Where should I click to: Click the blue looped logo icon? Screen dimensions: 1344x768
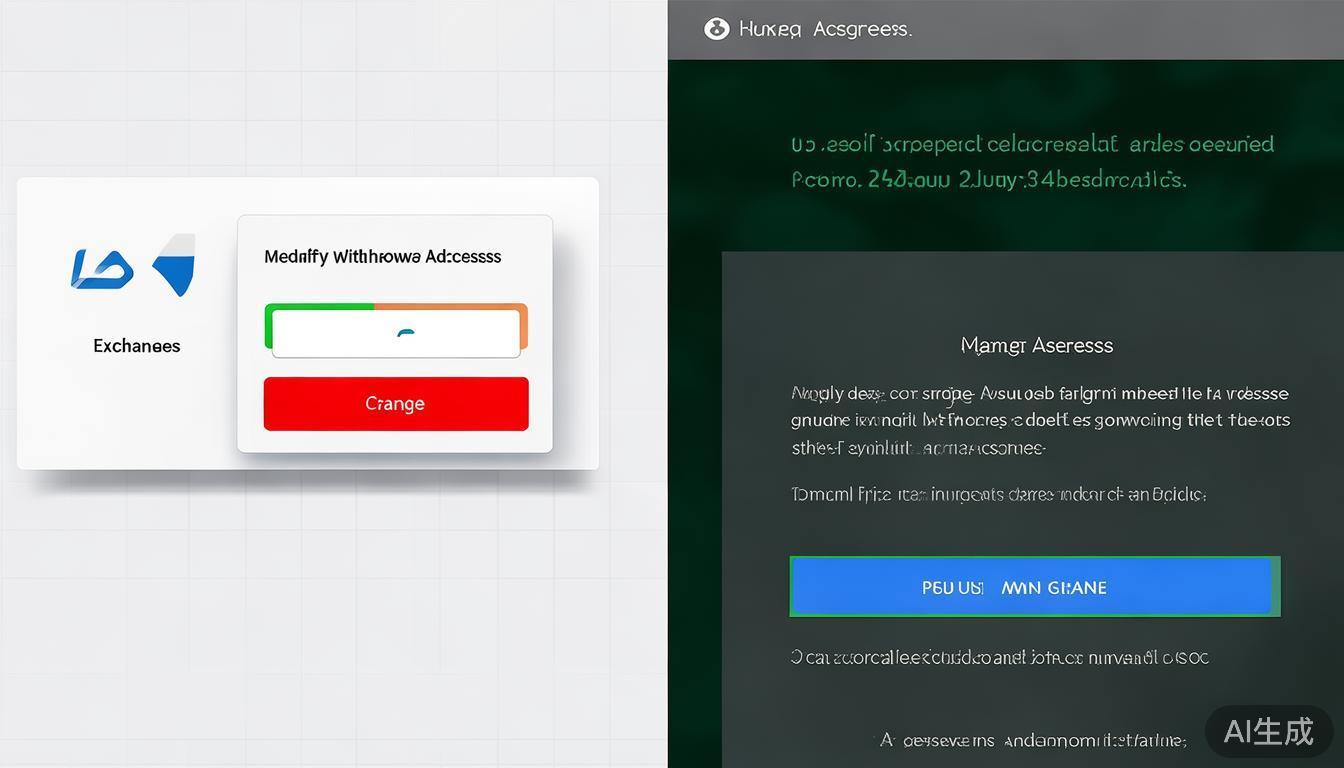pyautogui.click(x=102, y=269)
